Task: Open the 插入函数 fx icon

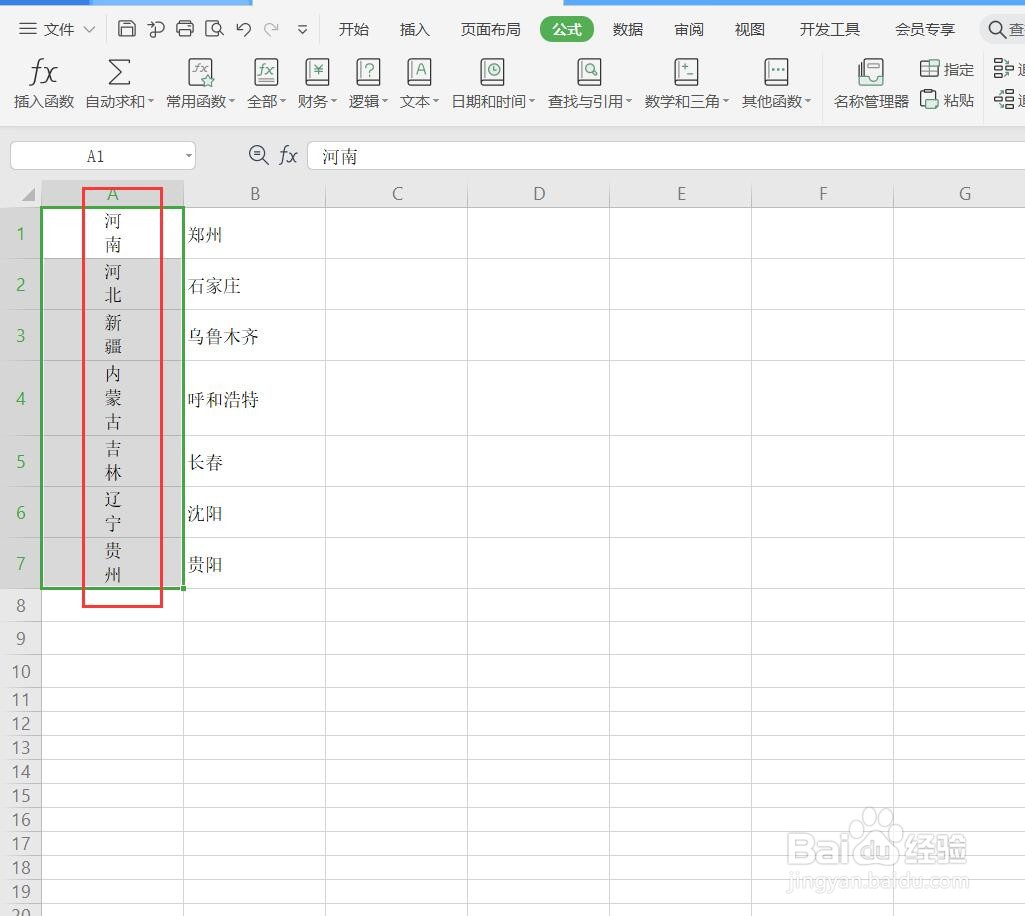Action: [44, 72]
